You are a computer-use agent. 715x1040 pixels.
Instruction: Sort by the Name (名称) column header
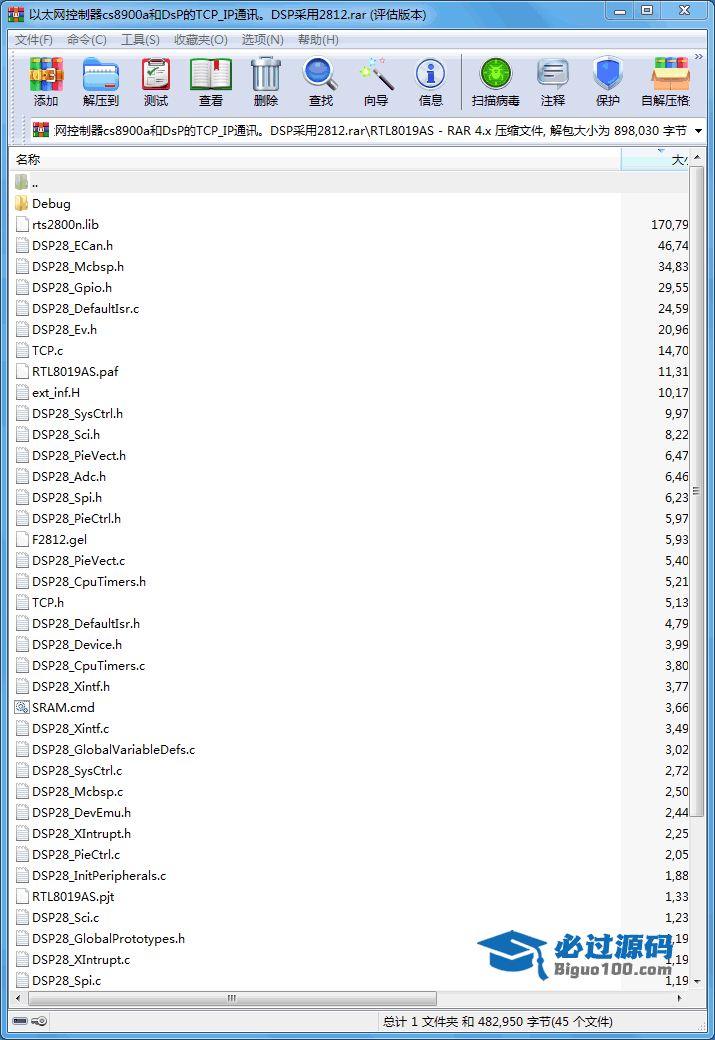click(x=300, y=160)
